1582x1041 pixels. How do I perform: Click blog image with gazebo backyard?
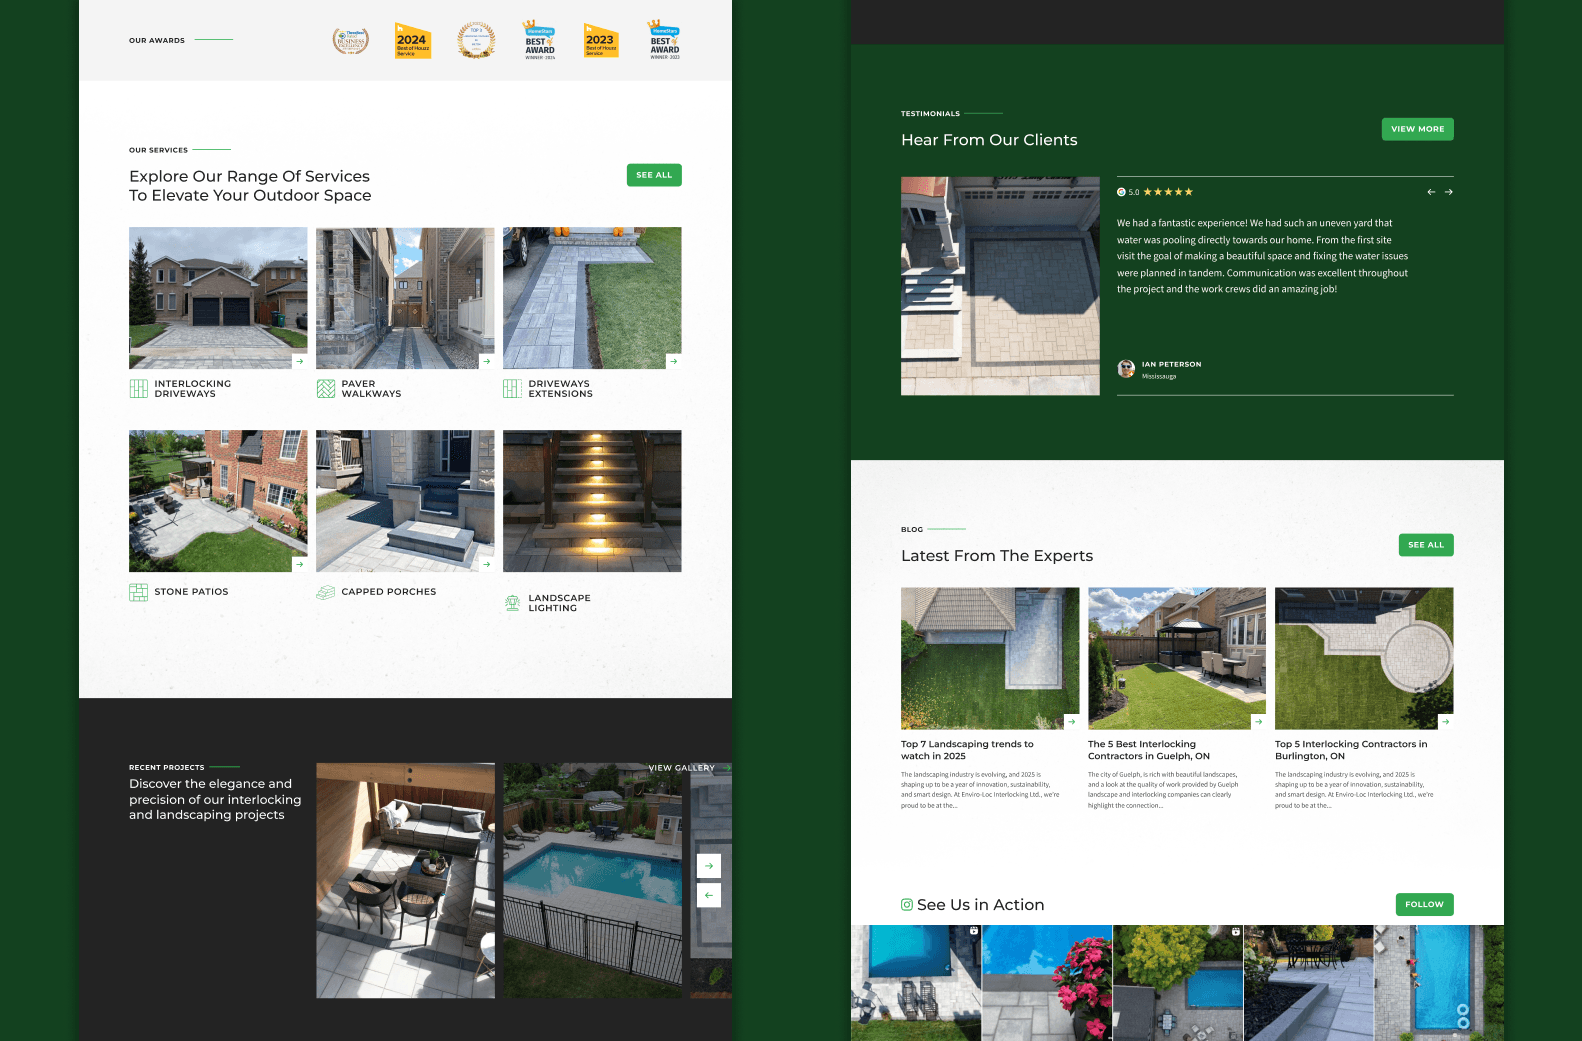click(x=1177, y=658)
